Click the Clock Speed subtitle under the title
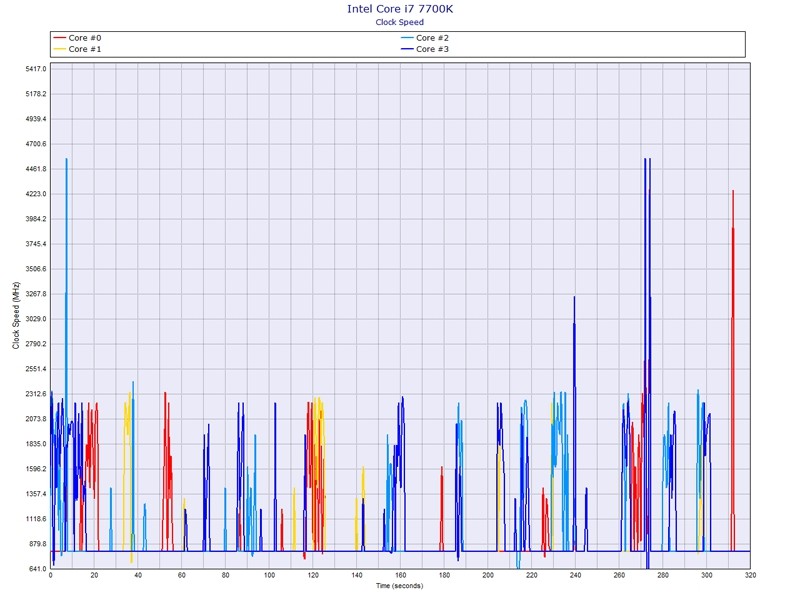This screenshot has width=800, height=600. click(x=399, y=22)
